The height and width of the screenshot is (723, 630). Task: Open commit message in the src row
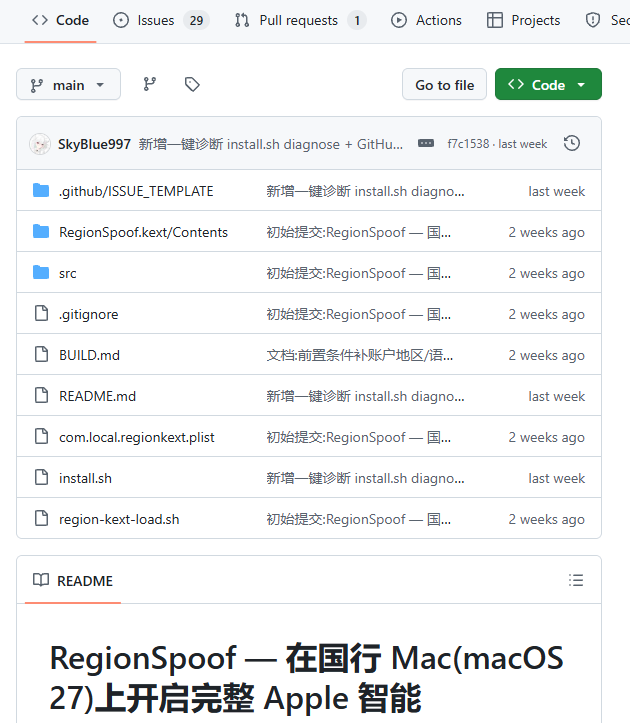(358, 273)
